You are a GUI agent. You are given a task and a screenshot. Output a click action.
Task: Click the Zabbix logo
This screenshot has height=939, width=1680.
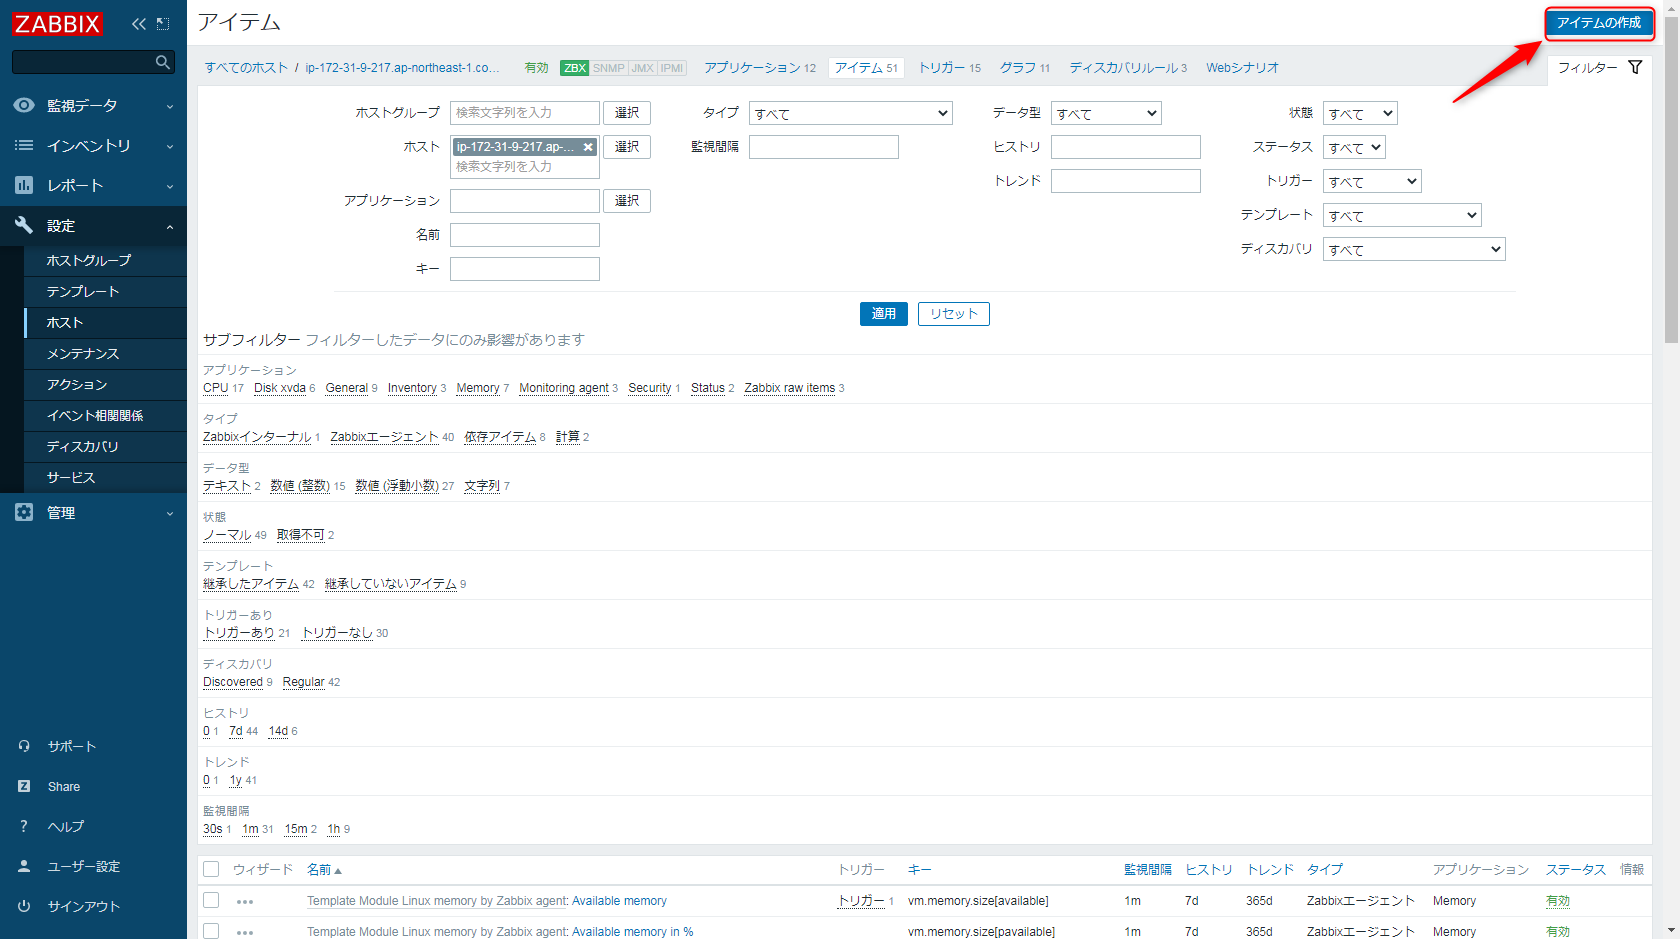coord(57,23)
